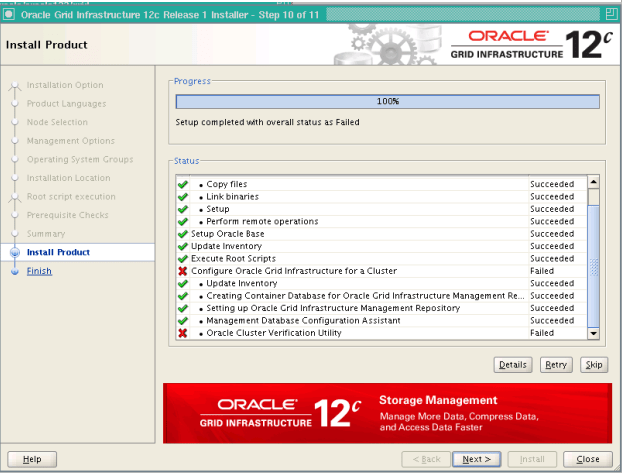622x473 pixels.
Task: Open the Details button
Action: (513, 365)
